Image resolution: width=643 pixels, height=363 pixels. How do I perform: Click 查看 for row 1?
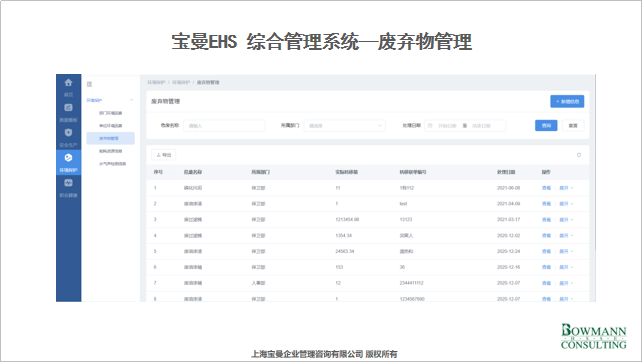pyautogui.click(x=546, y=188)
